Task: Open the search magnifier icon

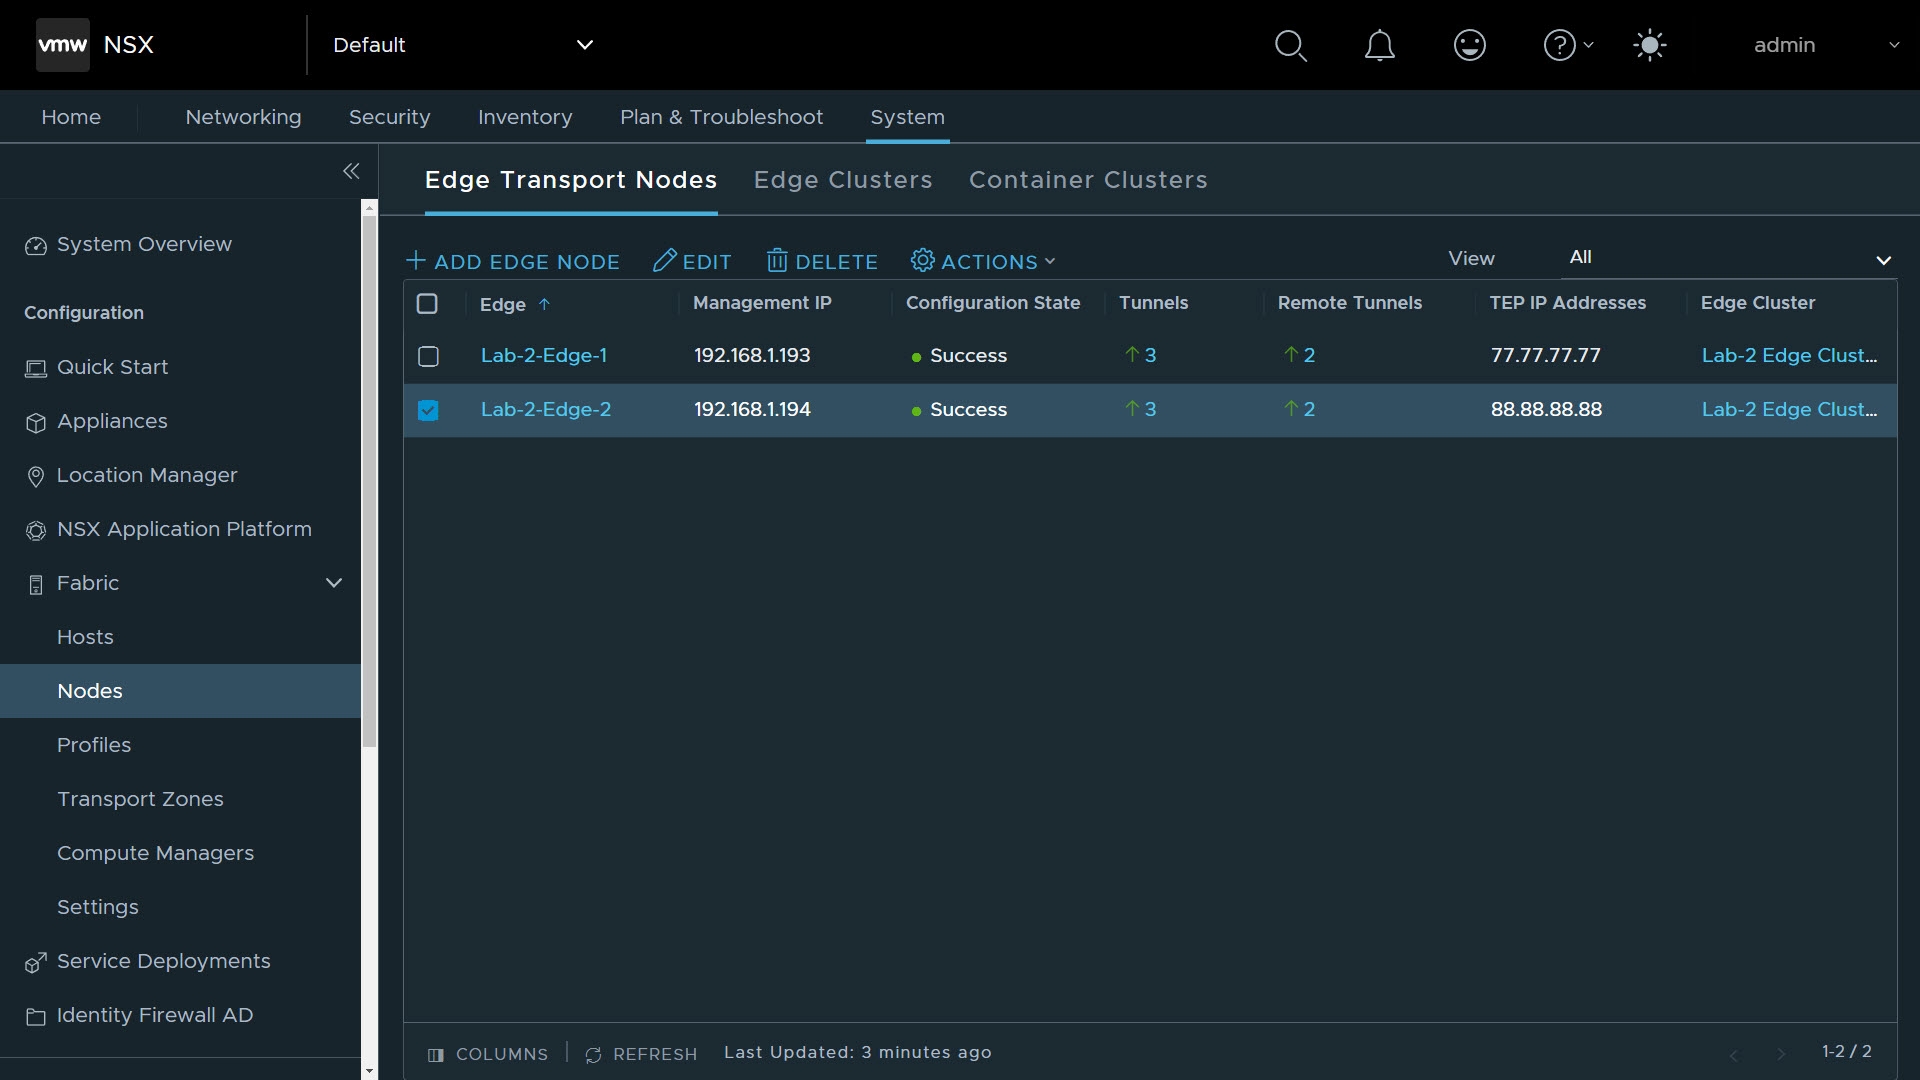Action: click(x=1290, y=46)
